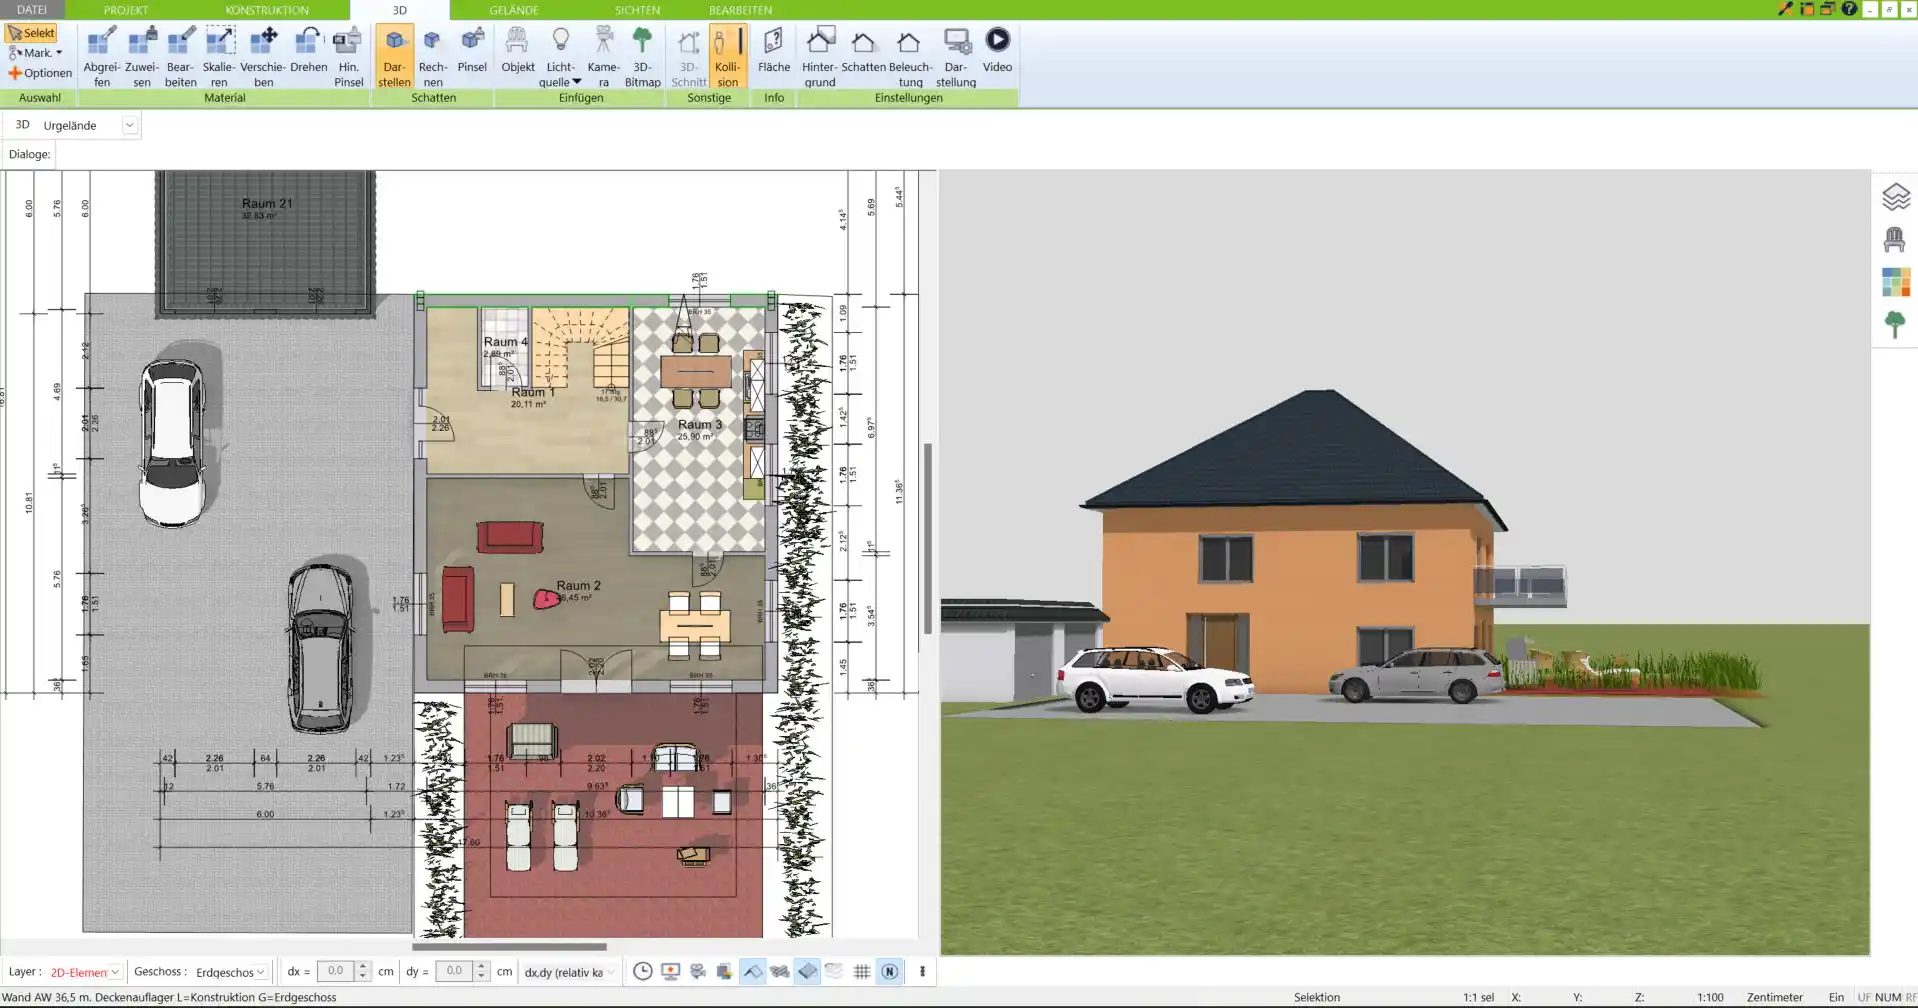
Task: Switch to the SICHTEN tab
Action: tap(637, 10)
